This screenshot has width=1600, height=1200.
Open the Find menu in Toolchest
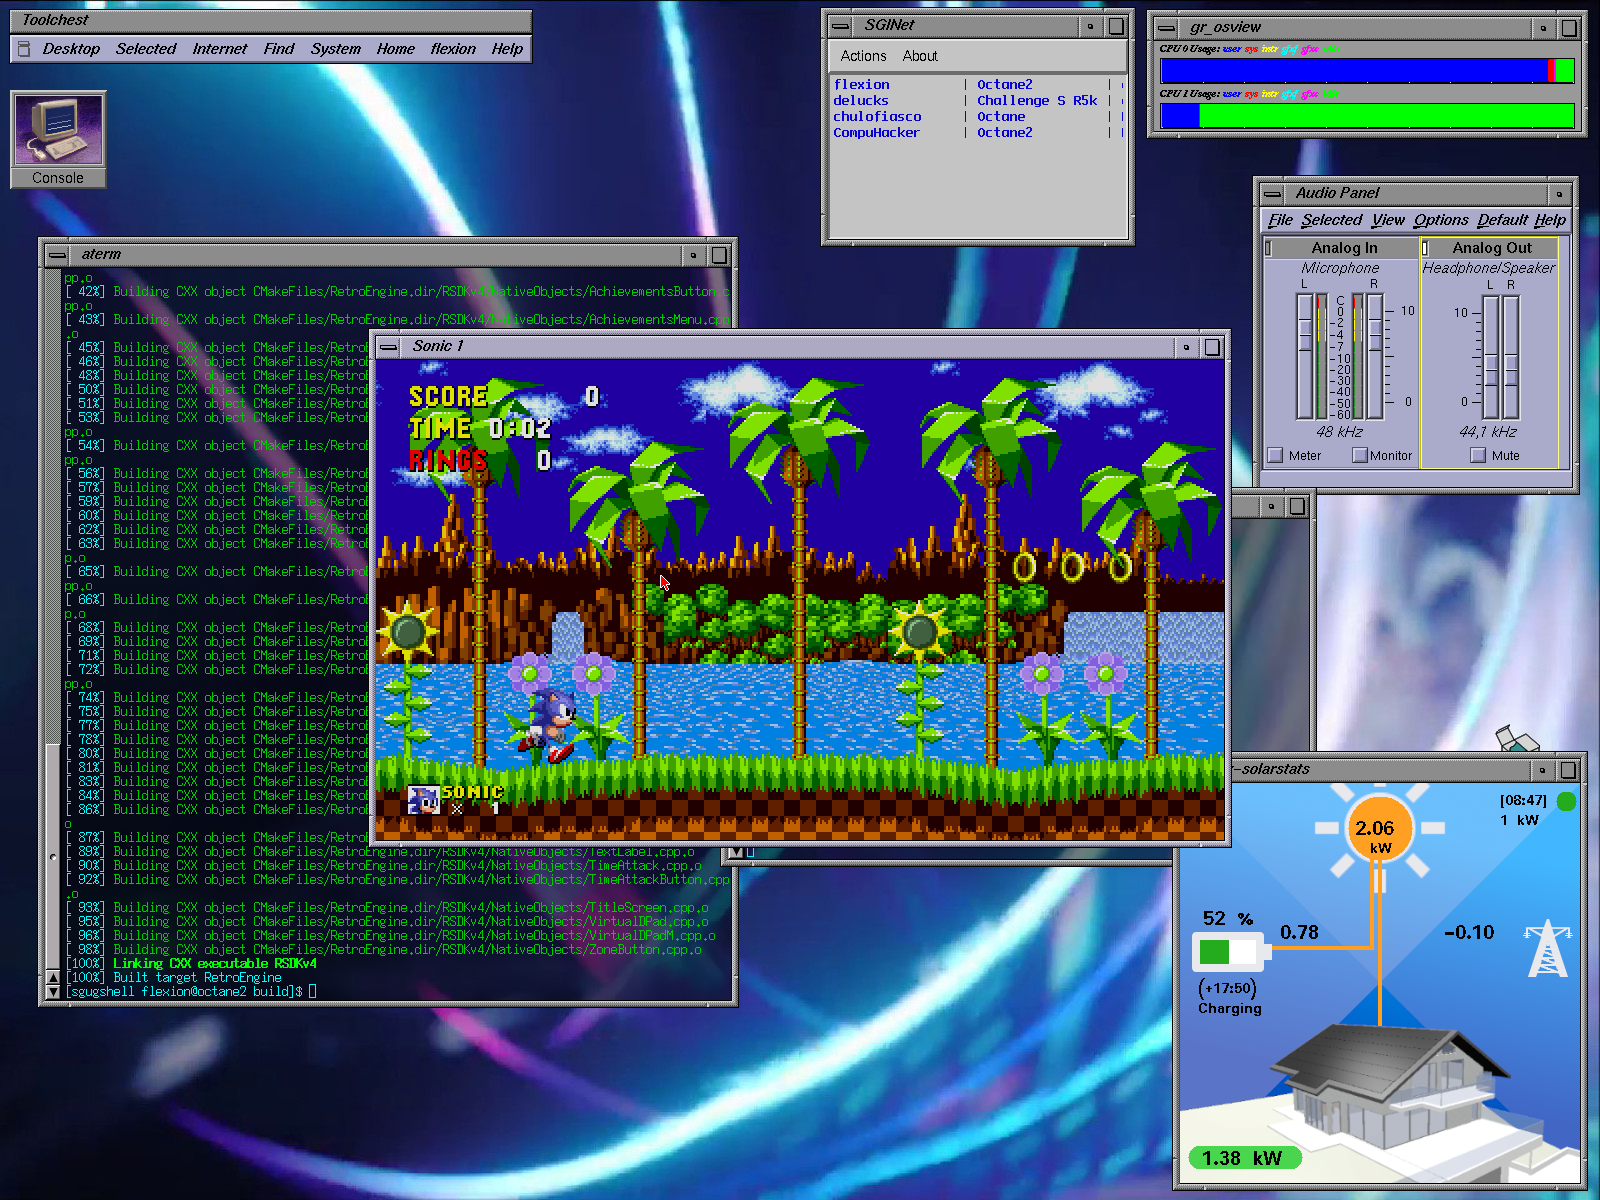click(279, 49)
